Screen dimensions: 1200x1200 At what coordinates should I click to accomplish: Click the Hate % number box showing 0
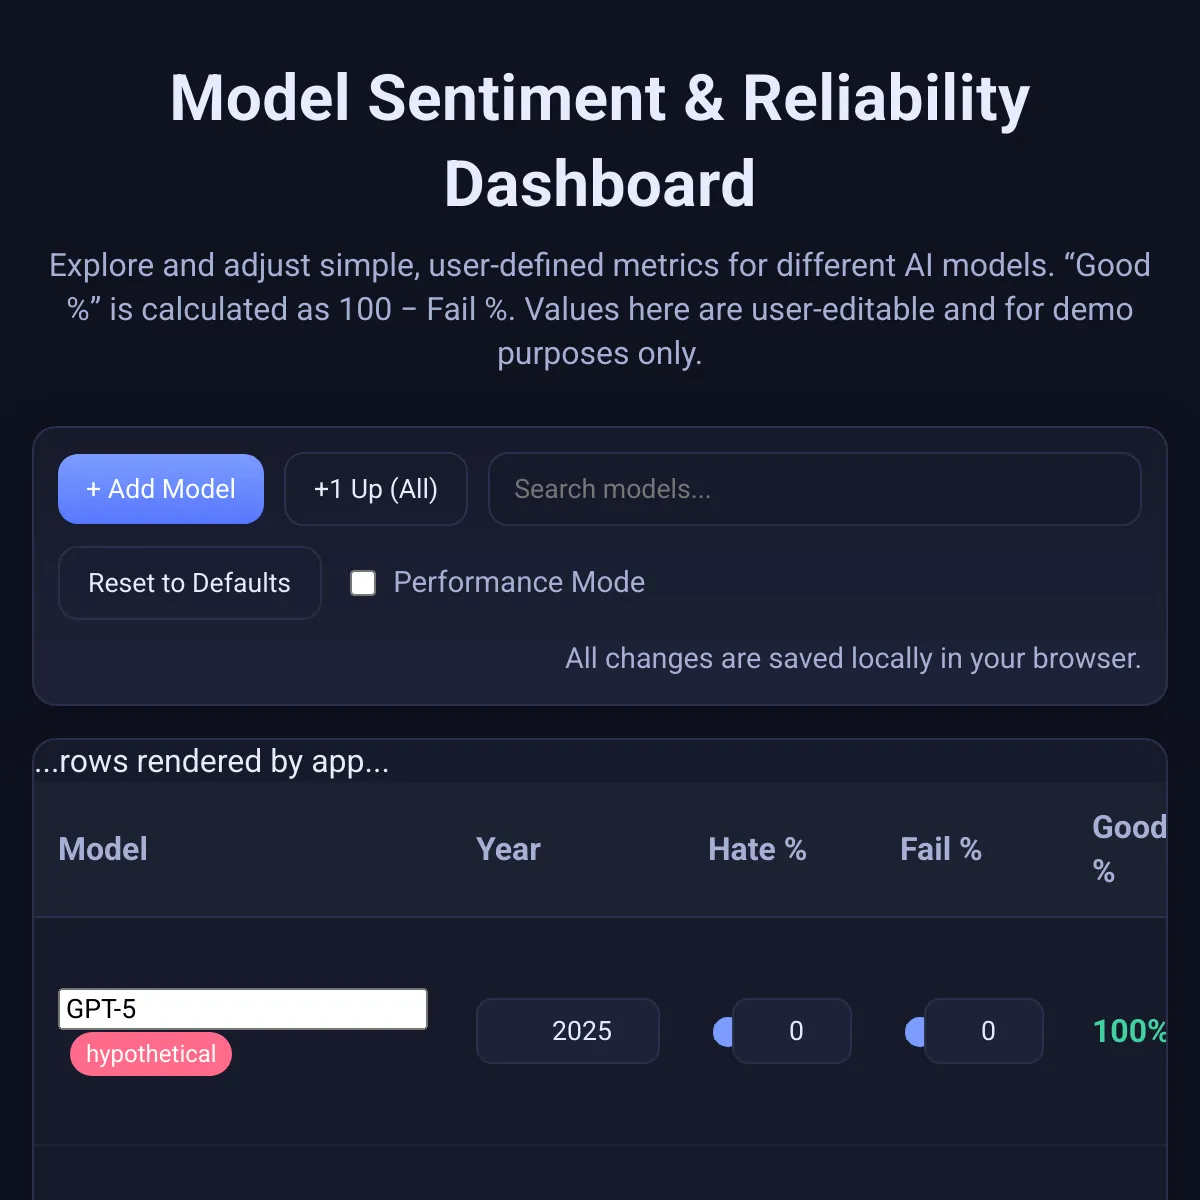point(793,1031)
